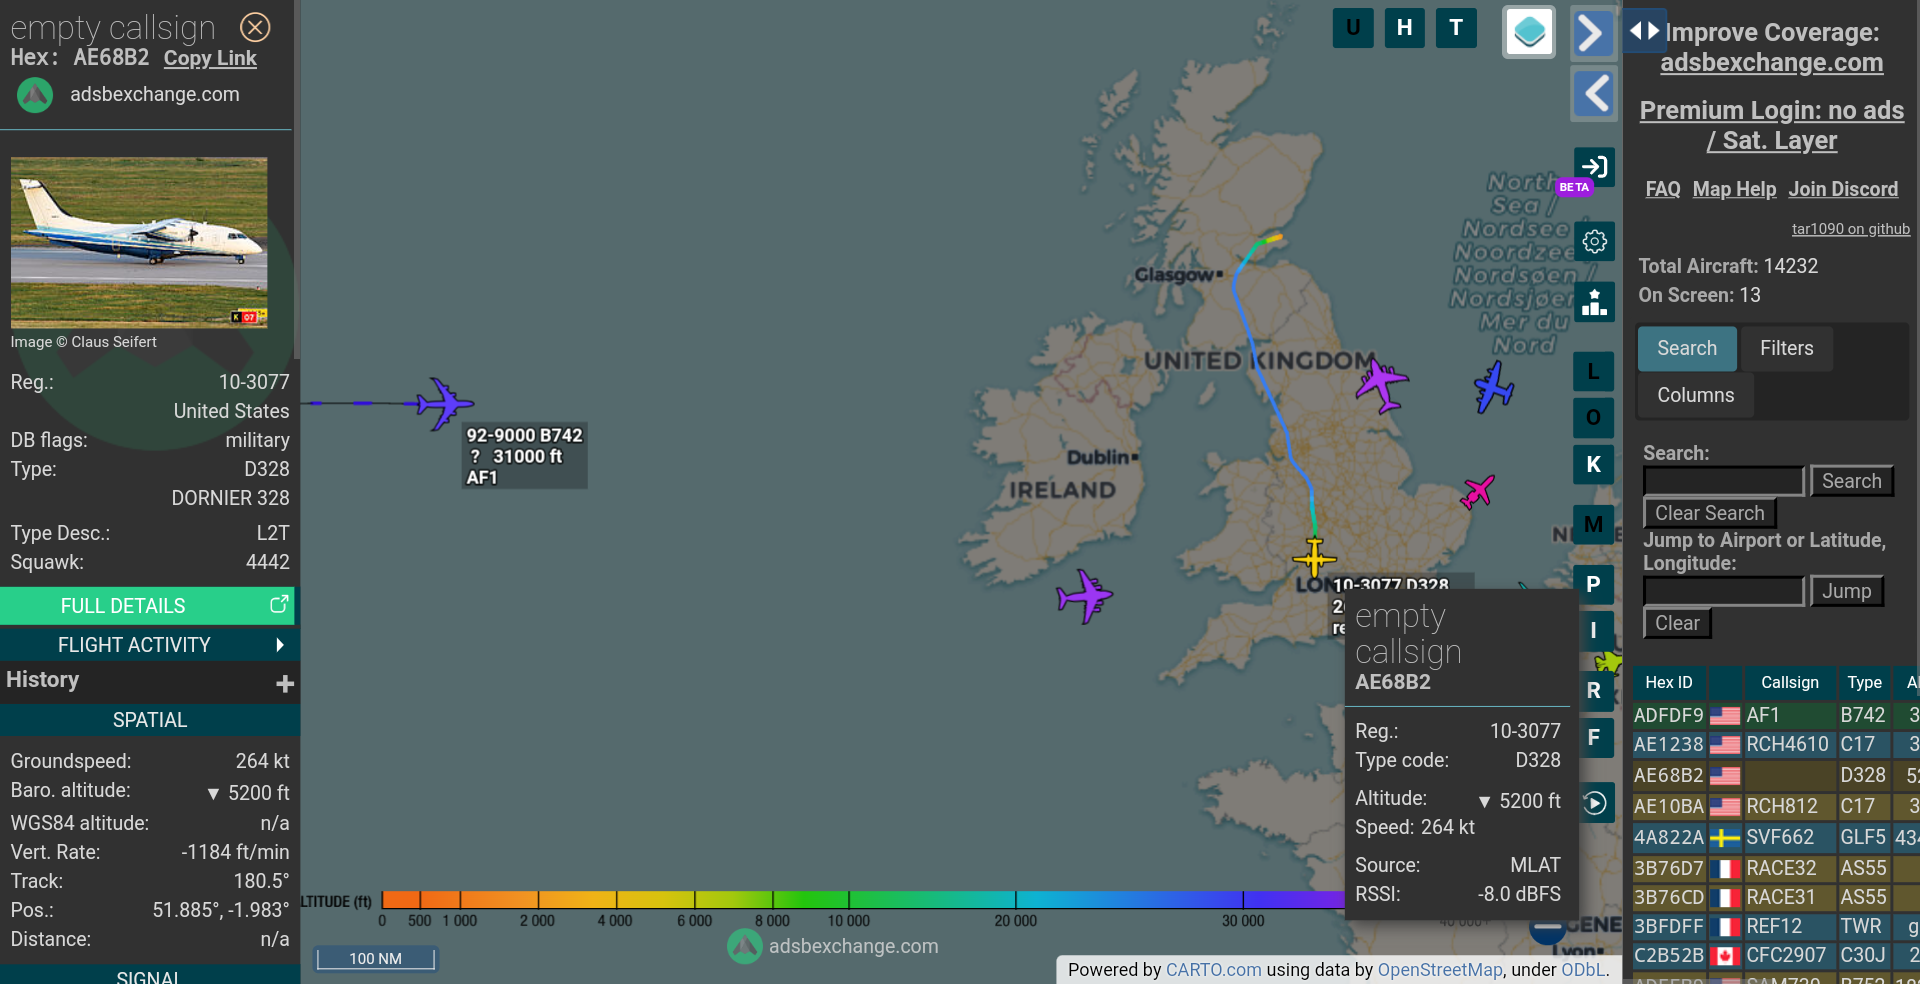Click the Jump button
Viewport: 1920px width, 984px height.
click(x=1847, y=591)
